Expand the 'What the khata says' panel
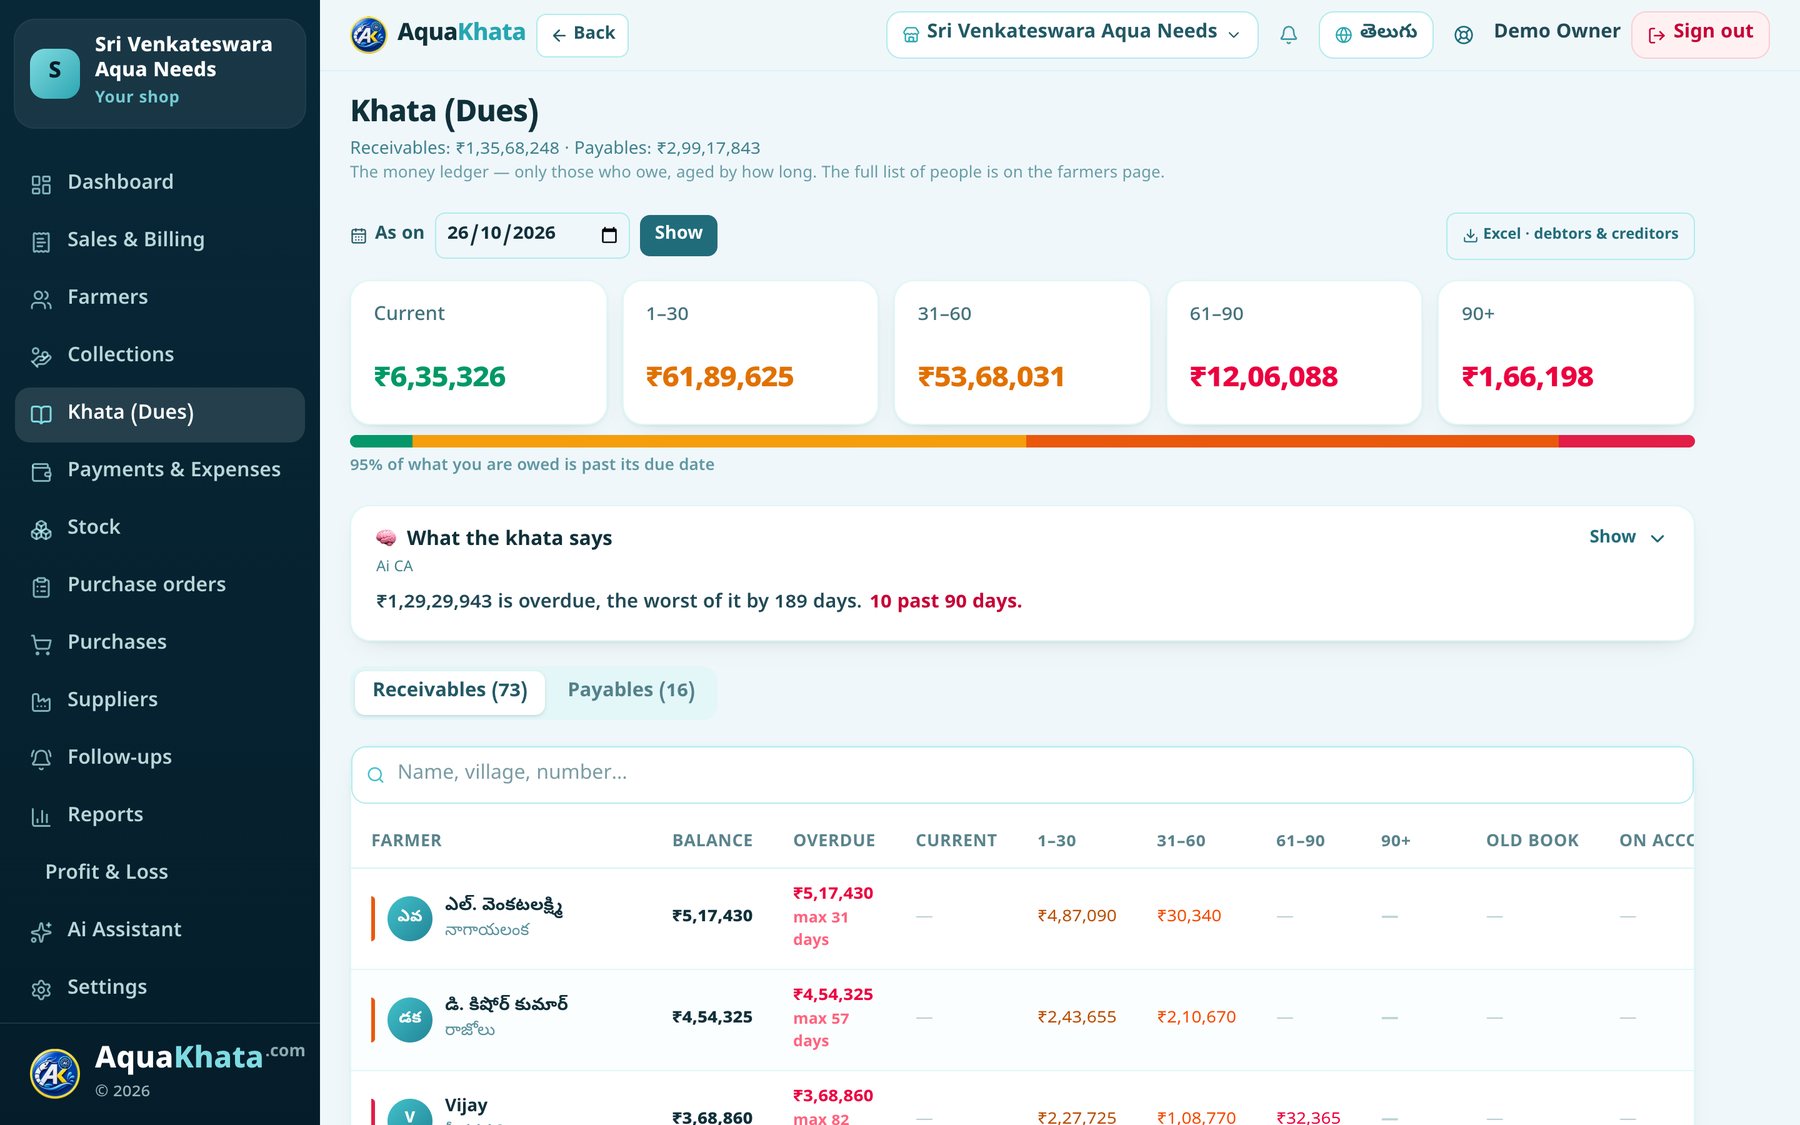 [1627, 537]
